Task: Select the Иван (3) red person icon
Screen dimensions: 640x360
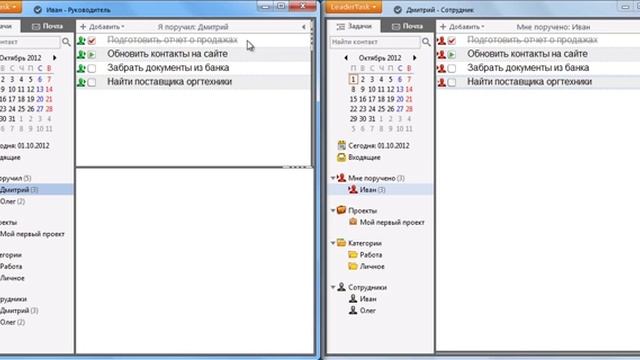Action: (x=353, y=189)
